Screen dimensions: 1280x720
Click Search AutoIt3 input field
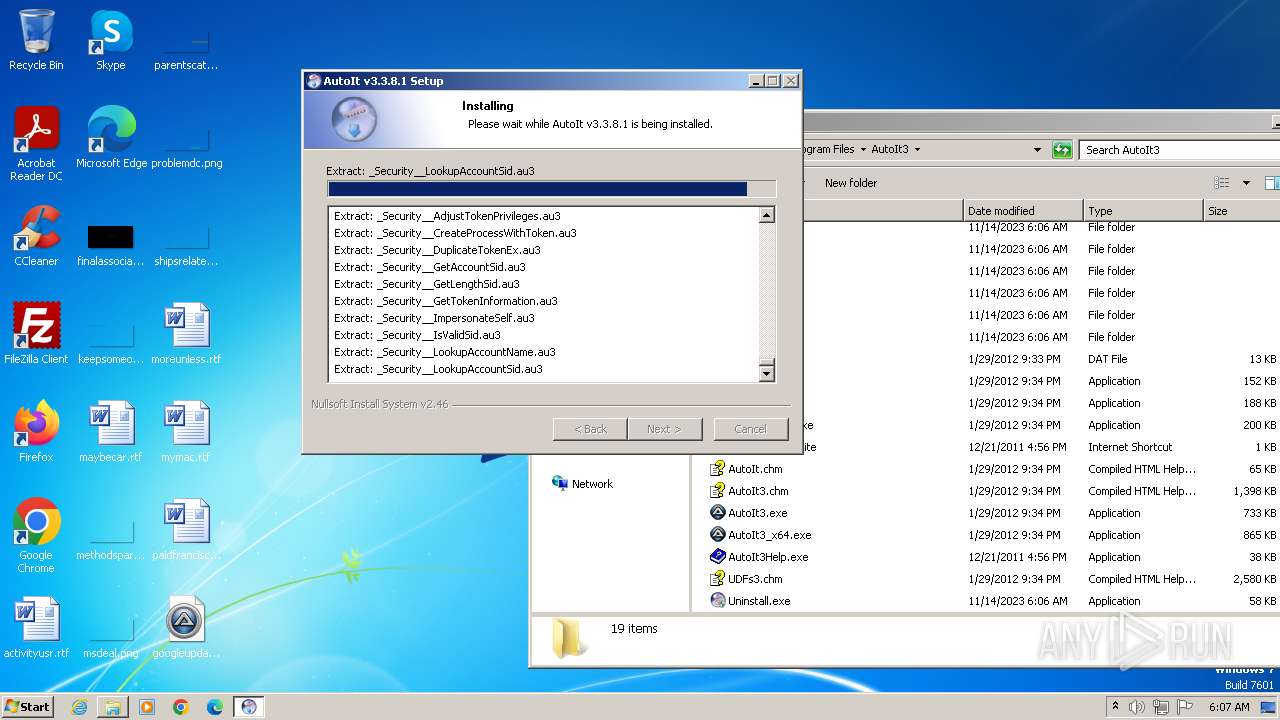click(x=1180, y=150)
